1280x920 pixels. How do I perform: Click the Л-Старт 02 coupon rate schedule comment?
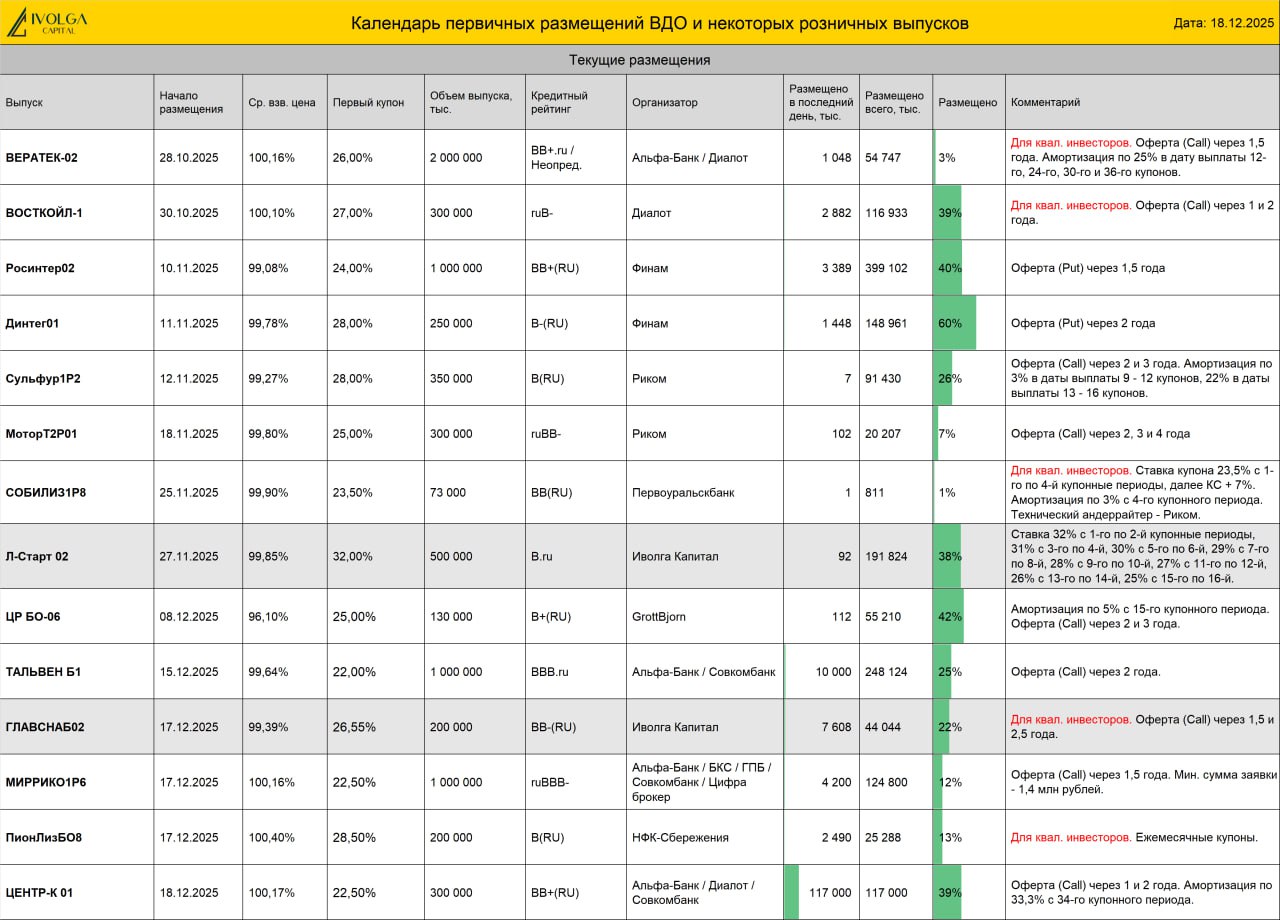[x=1141, y=556]
